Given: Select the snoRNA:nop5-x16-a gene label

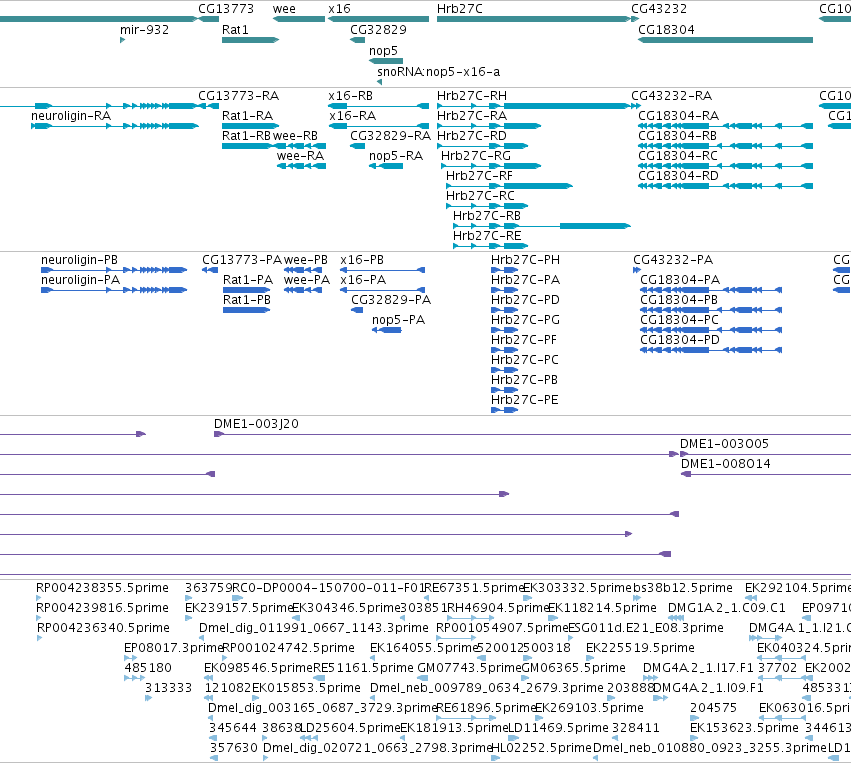Looking at the screenshot, I should pyautogui.click(x=439, y=72).
